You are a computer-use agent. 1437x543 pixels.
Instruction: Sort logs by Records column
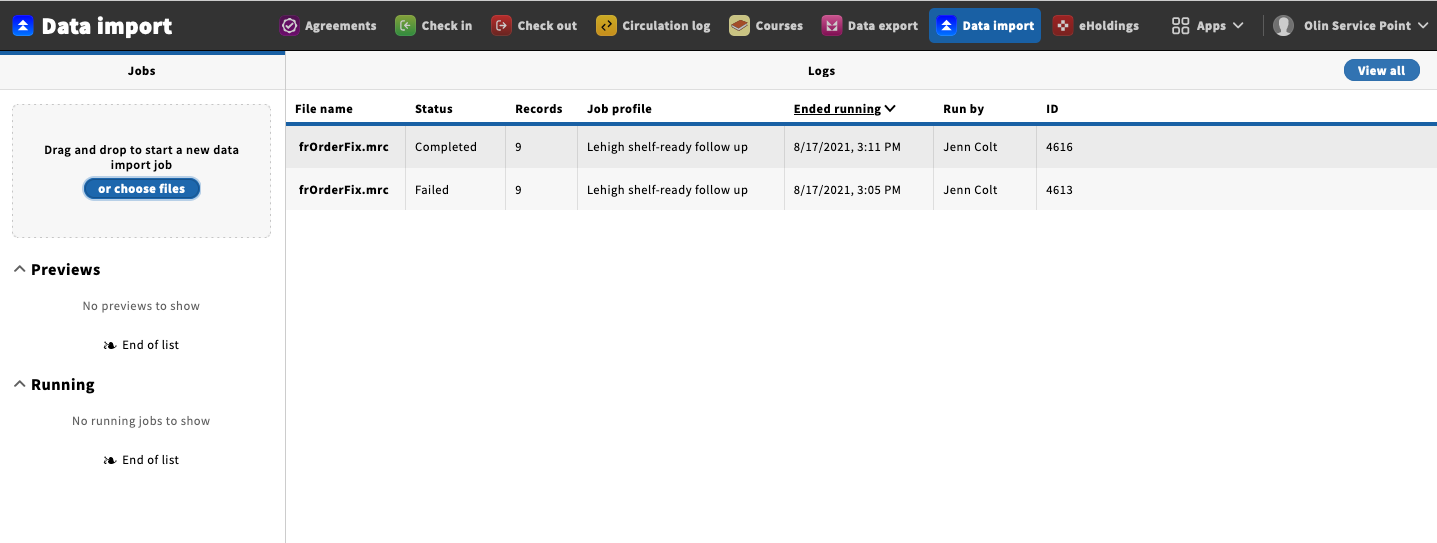[539, 109]
